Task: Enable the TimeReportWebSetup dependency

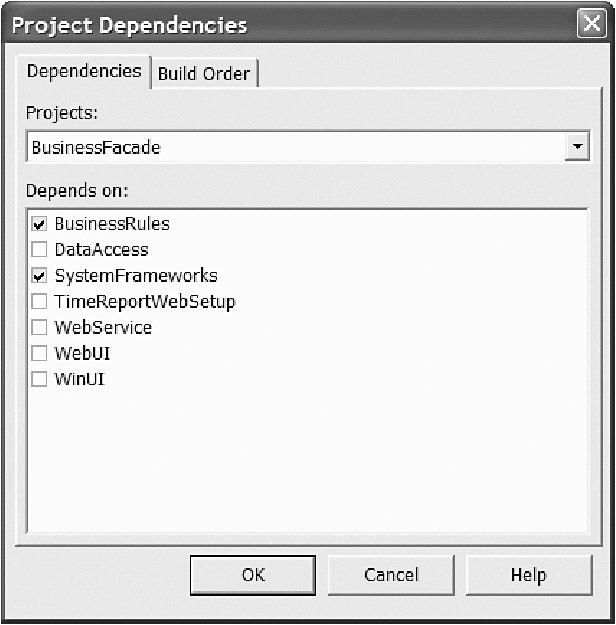Action: point(40,302)
